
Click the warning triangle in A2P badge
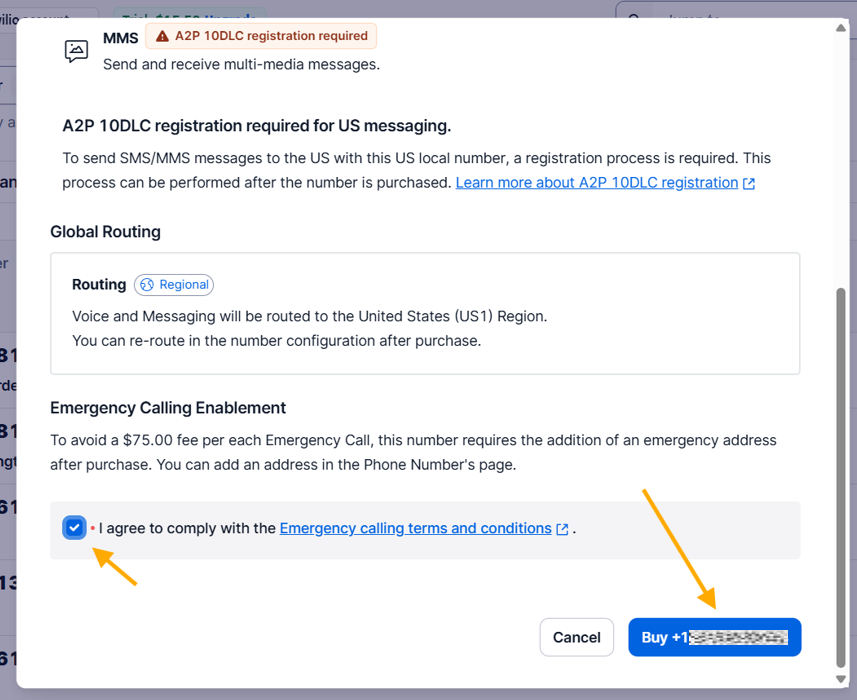[162, 36]
